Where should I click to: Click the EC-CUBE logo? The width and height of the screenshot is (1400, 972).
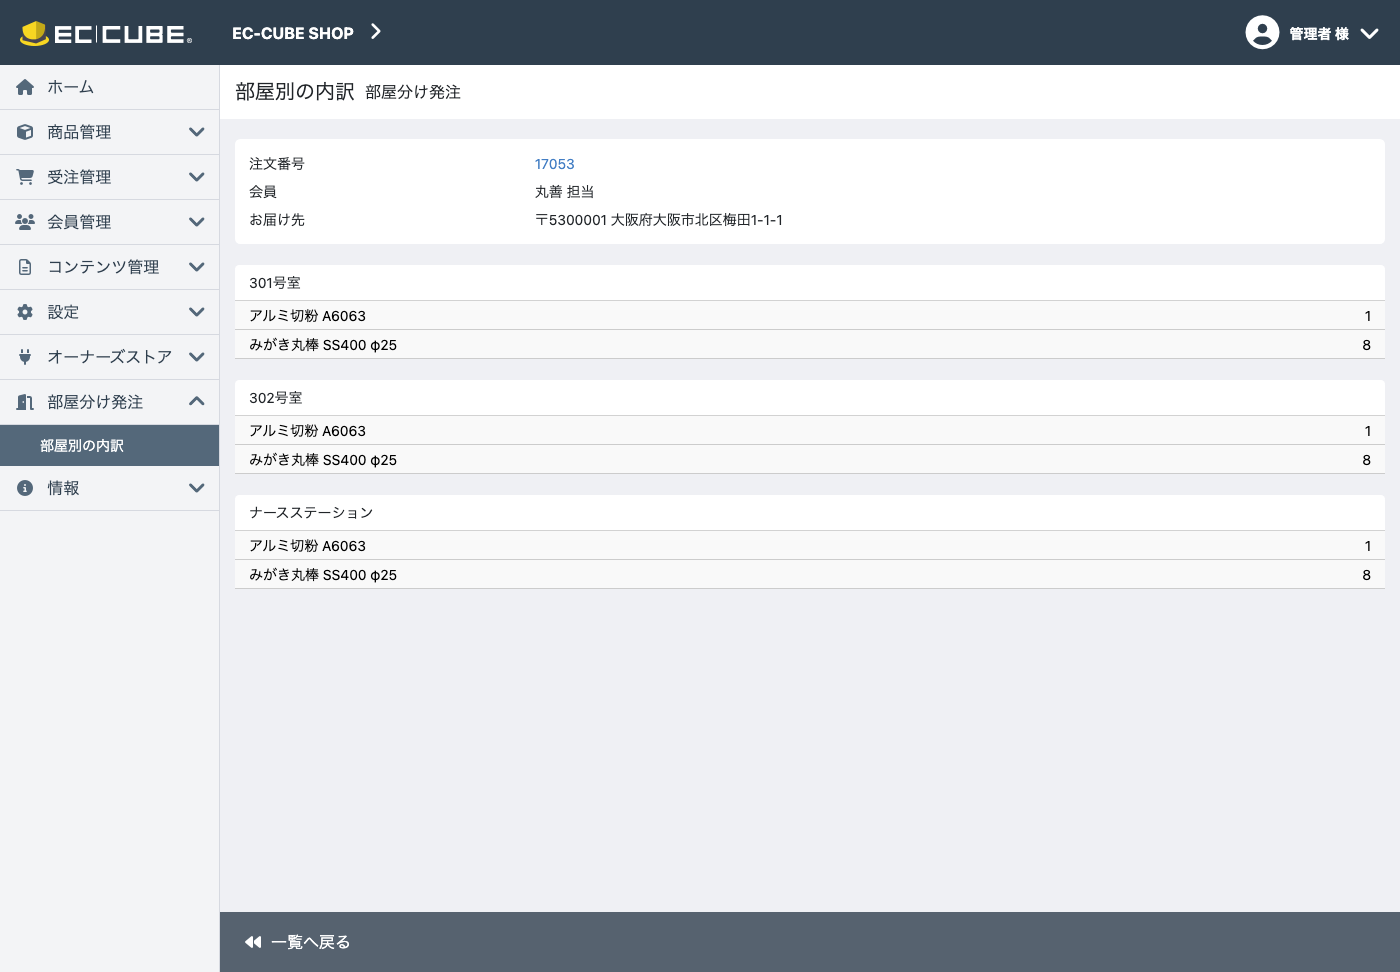(106, 33)
